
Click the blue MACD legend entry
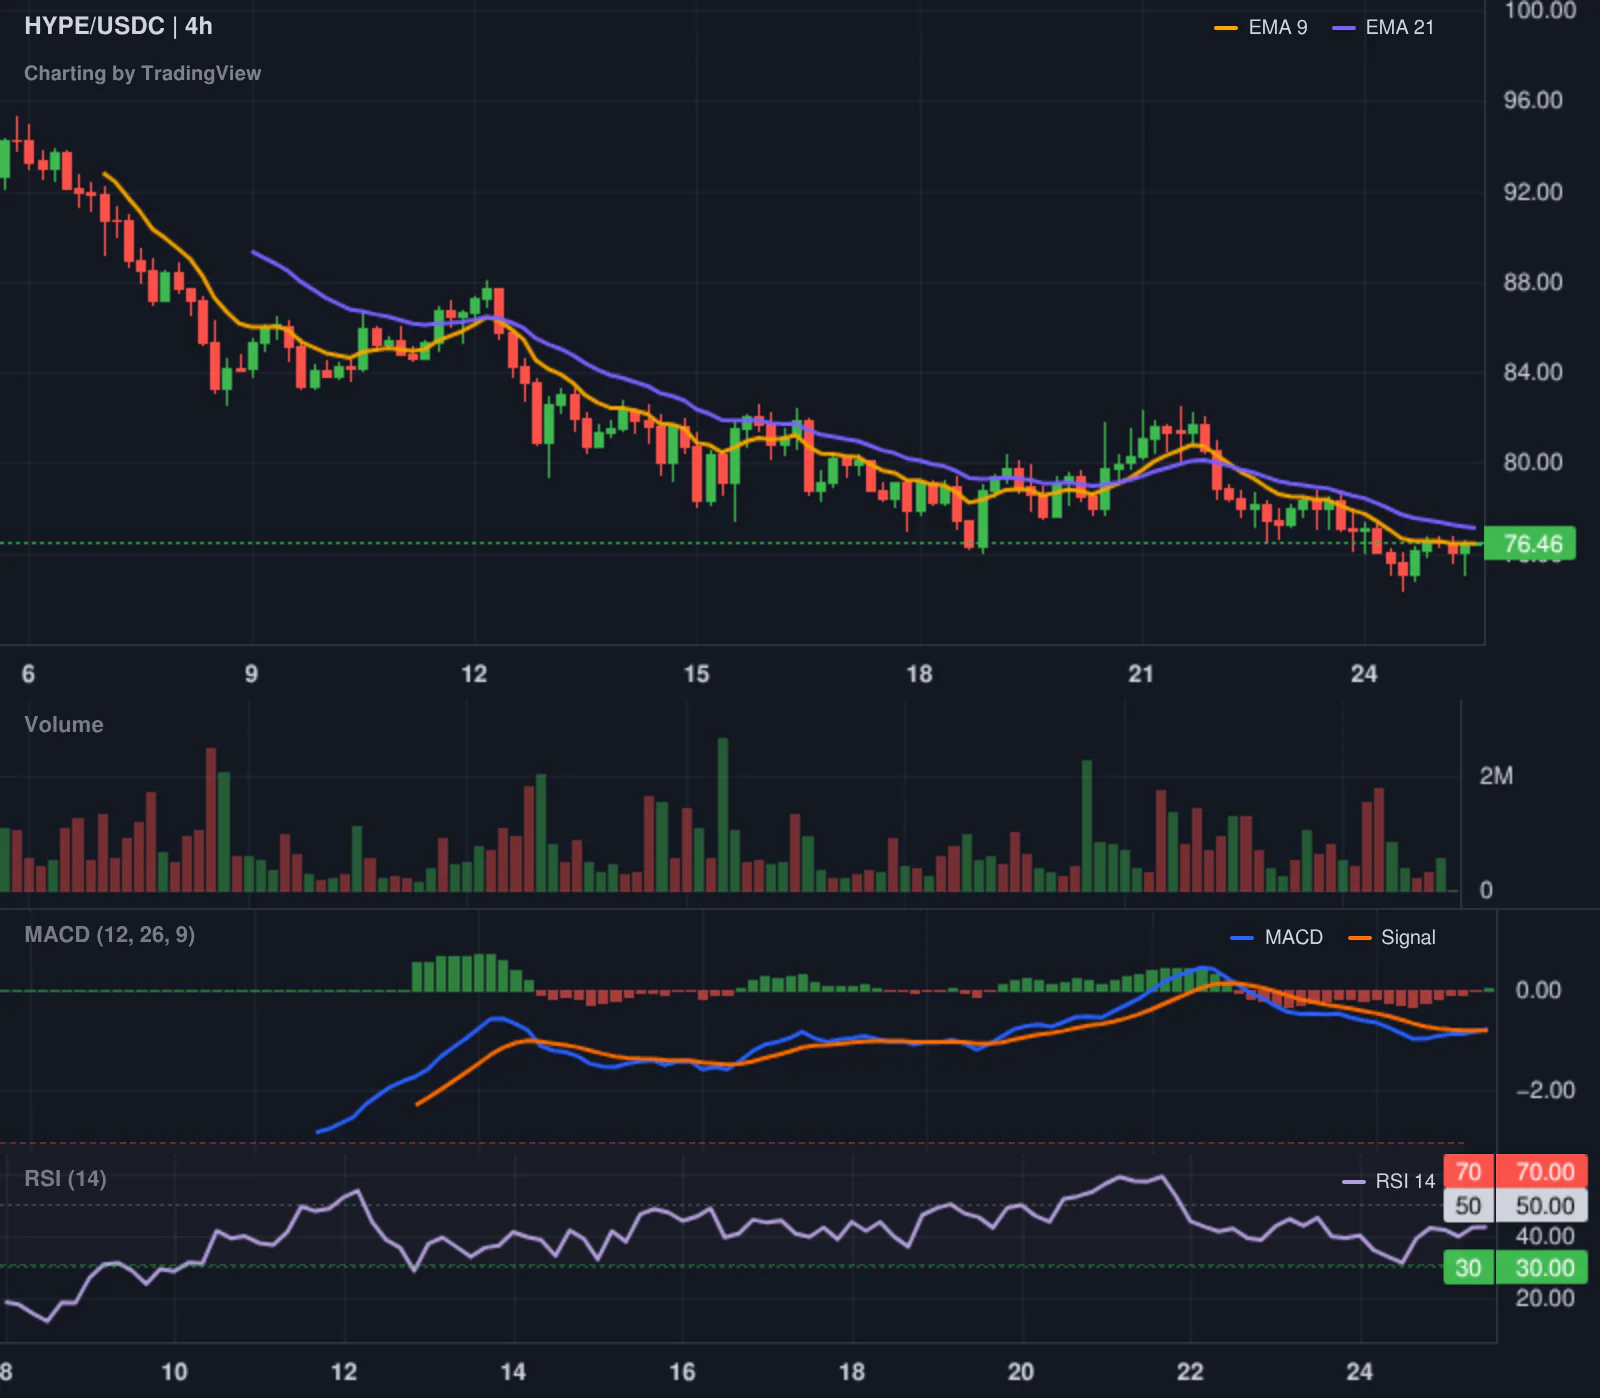click(1276, 937)
